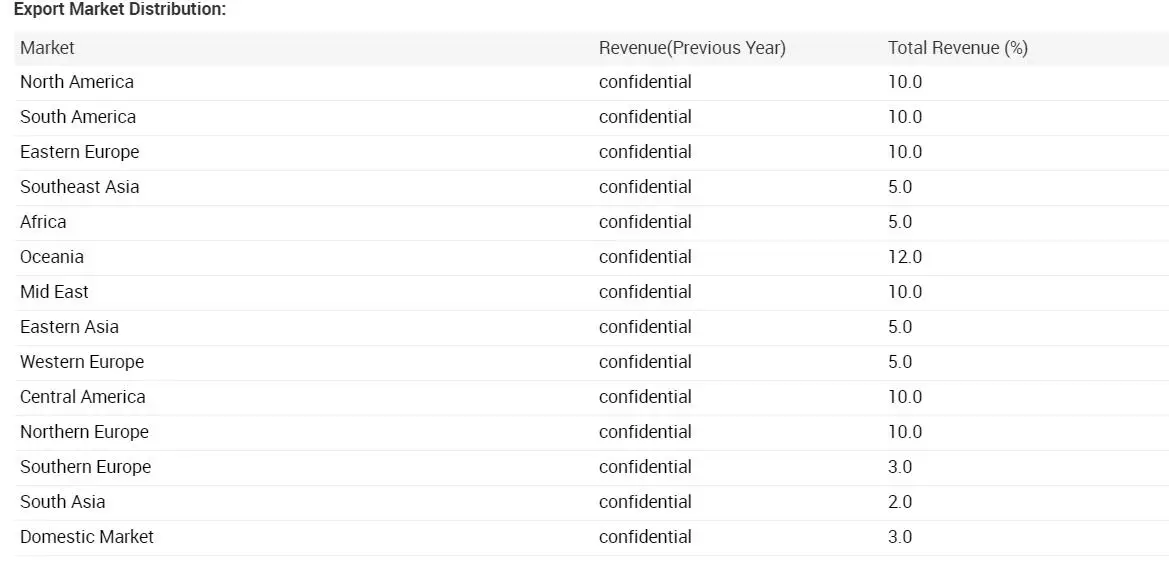Click Oceania's 12.0 revenue percentage
This screenshot has height=561, width=1169.
tap(905, 257)
